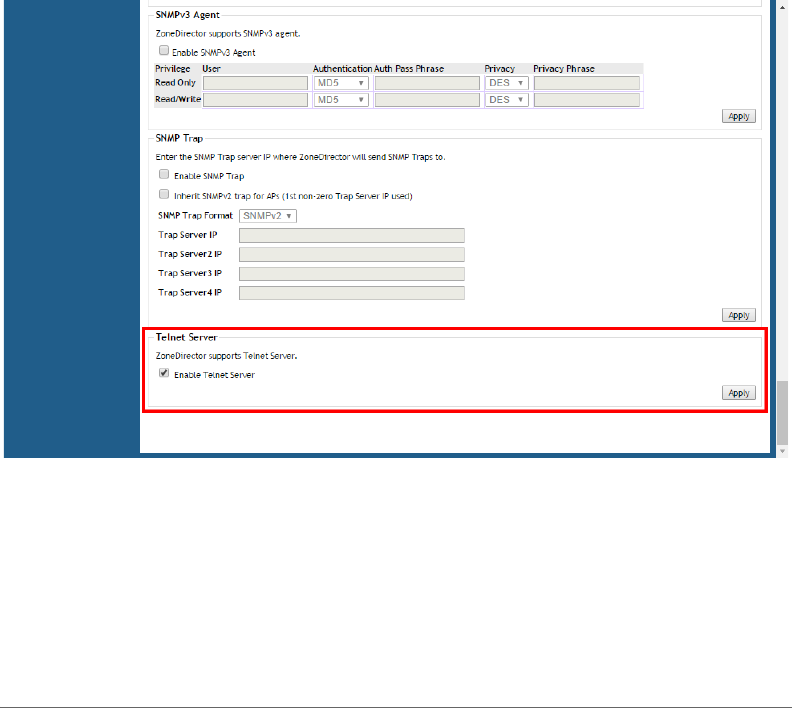Focus the Read Only User field
This screenshot has height=708, width=792.
pos(256,83)
